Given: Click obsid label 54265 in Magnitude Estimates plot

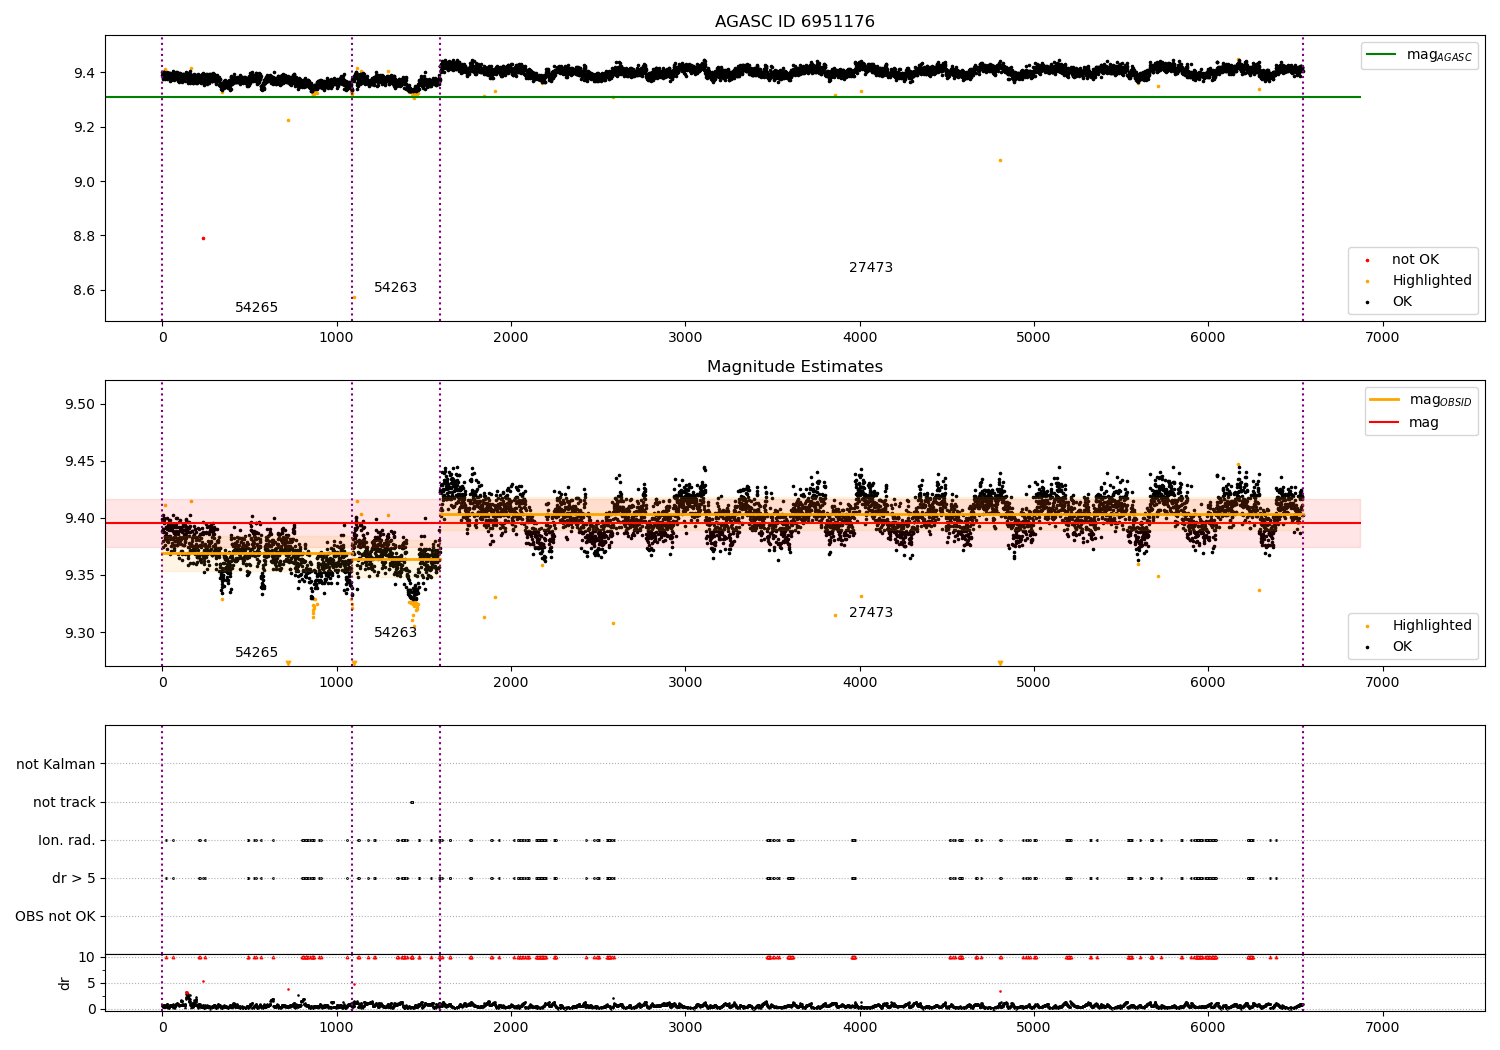Looking at the screenshot, I should pos(256,653).
